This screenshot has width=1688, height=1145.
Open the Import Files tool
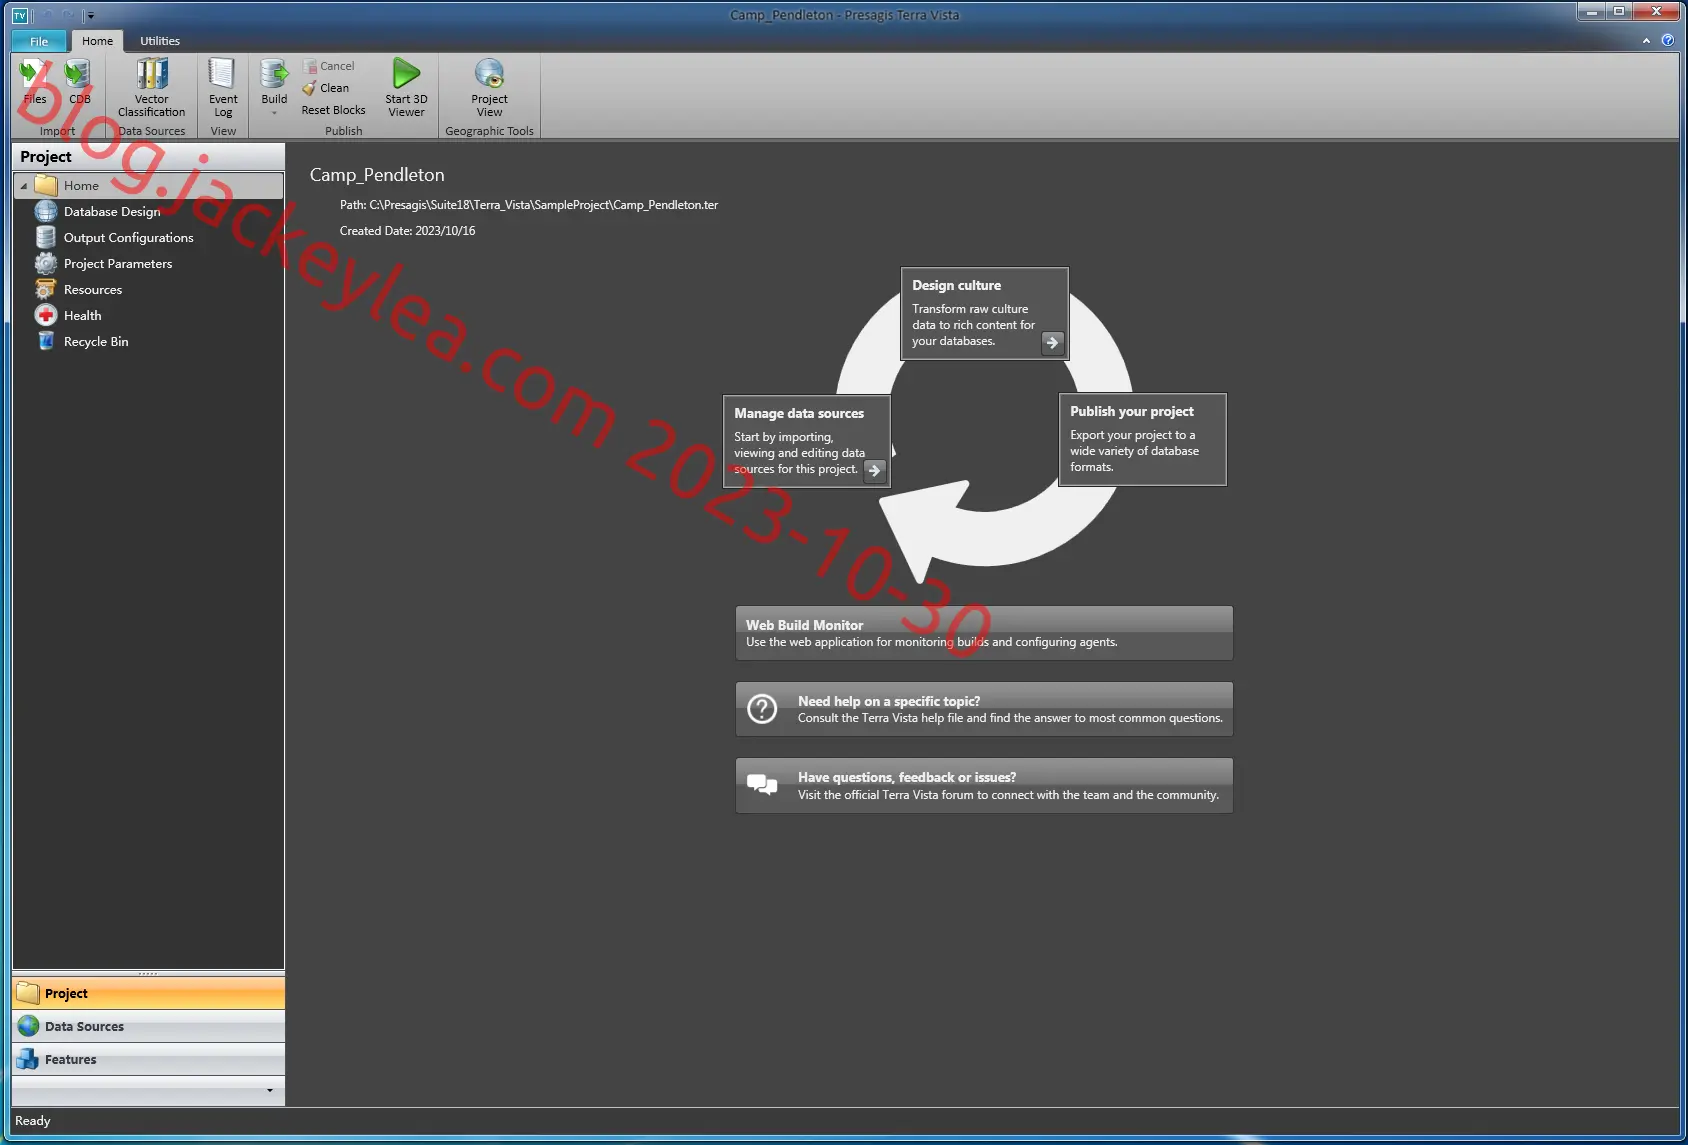pyautogui.click(x=35, y=82)
